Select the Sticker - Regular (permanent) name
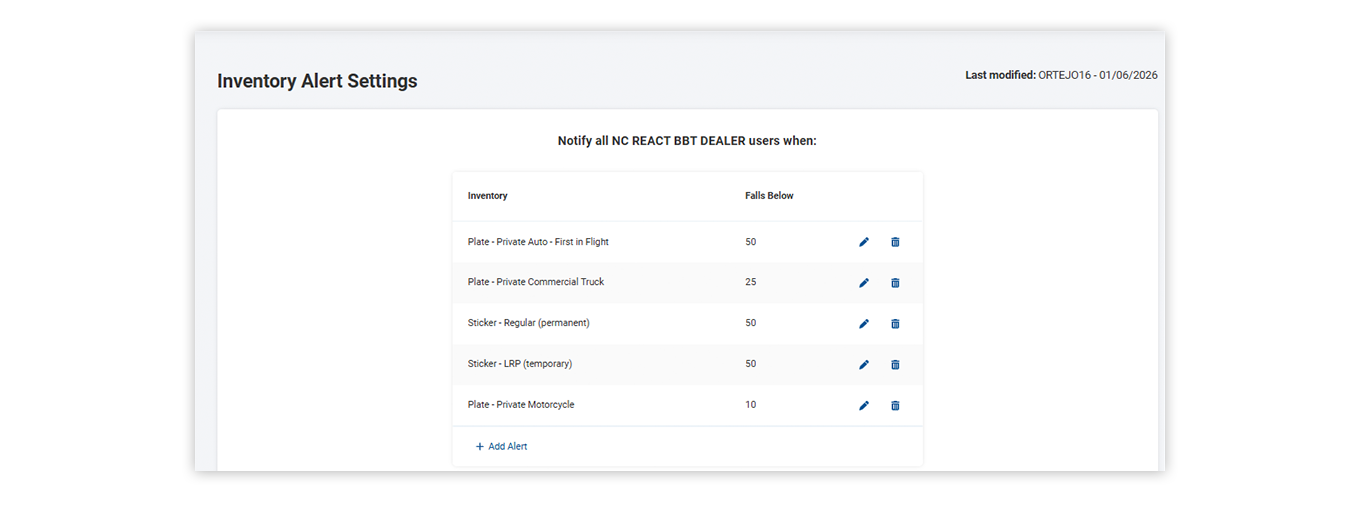The height and width of the screenshot is (505, 1360). point(528,323)
